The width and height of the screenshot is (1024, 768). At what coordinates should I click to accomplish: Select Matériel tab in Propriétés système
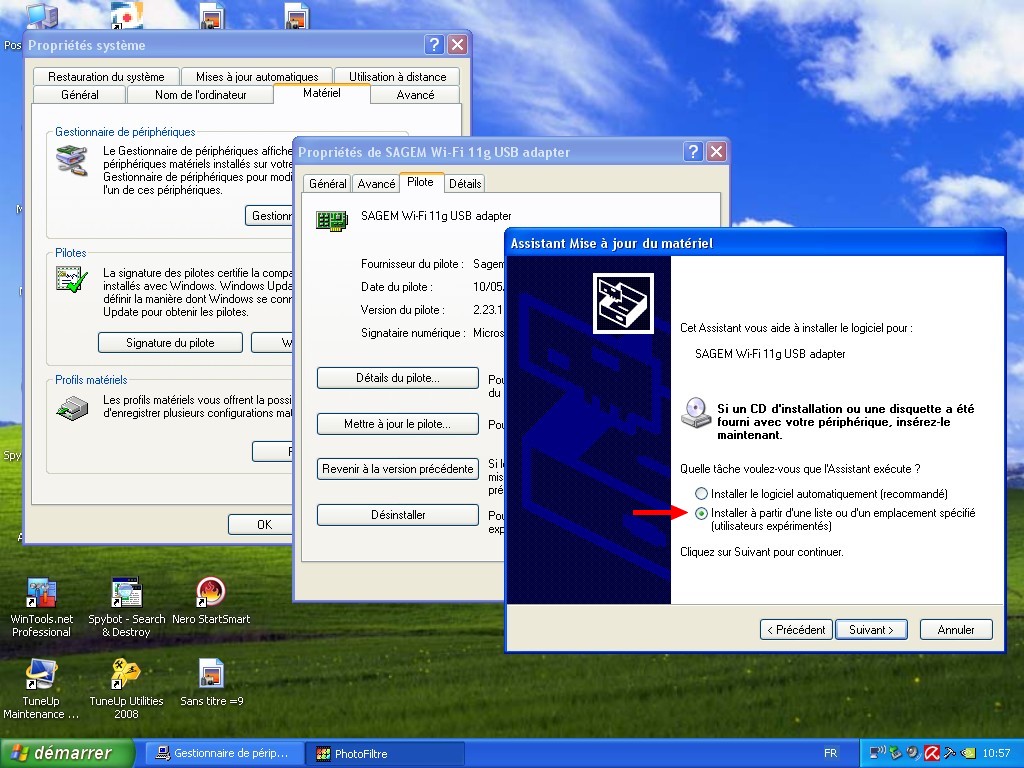point(321,93)
